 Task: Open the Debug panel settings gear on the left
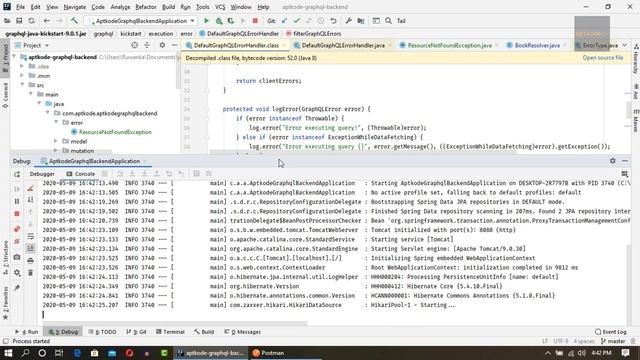pyautogui.click(x=17, y=273)
